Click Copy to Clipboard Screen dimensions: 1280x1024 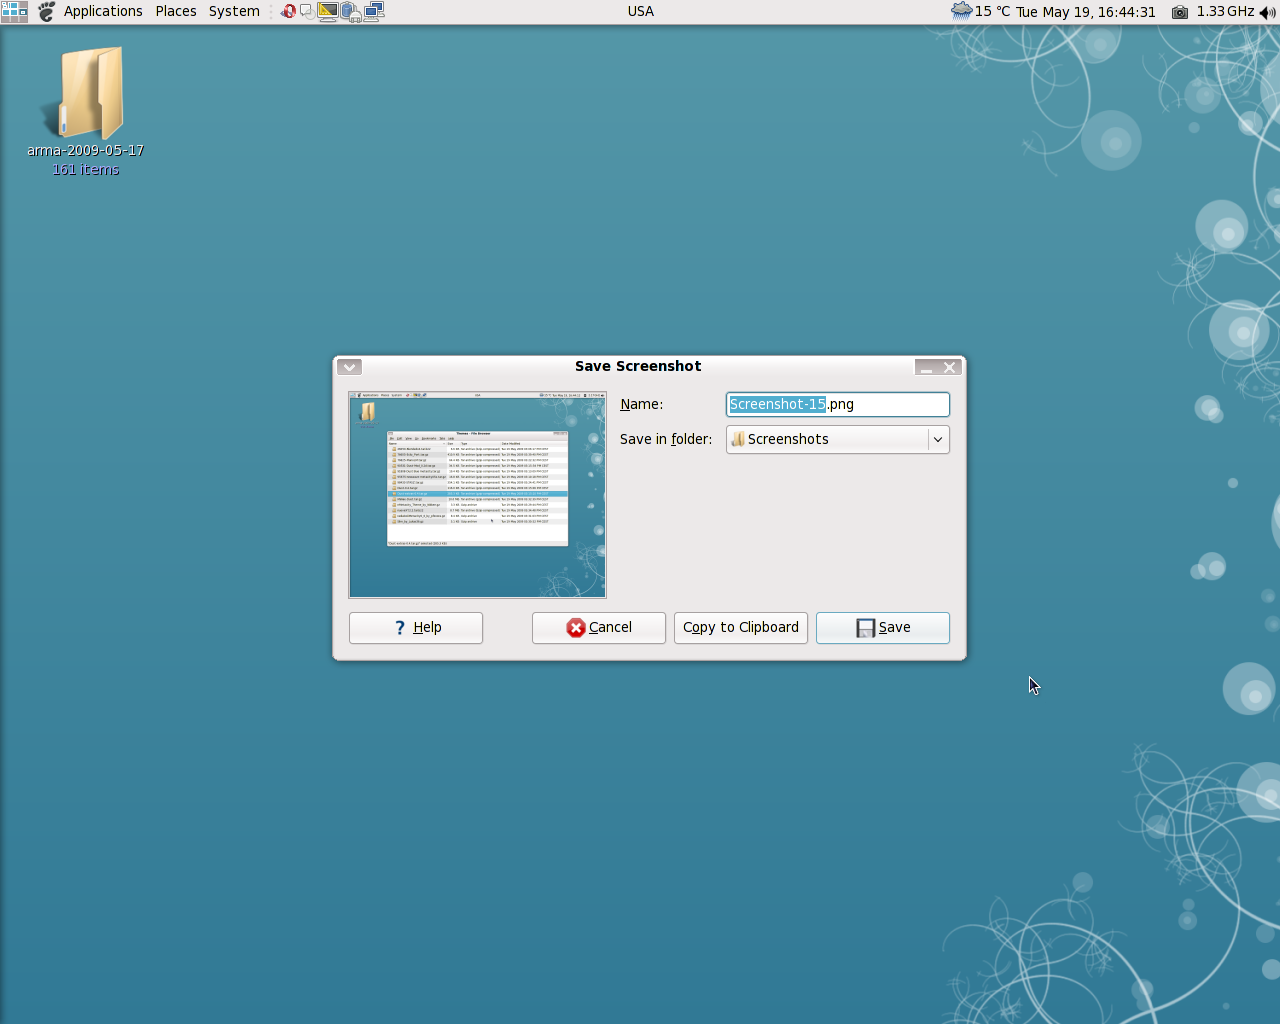[741, 628]
